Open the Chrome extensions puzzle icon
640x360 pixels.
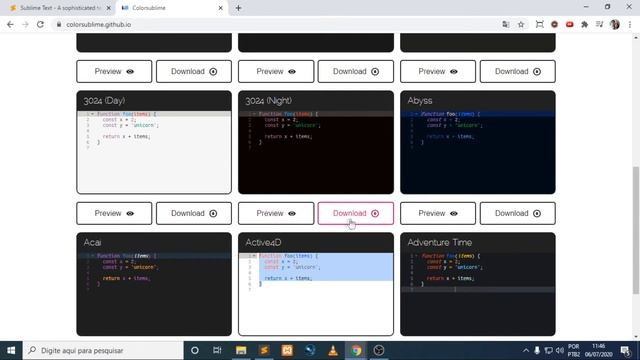[x=584, y=24]
